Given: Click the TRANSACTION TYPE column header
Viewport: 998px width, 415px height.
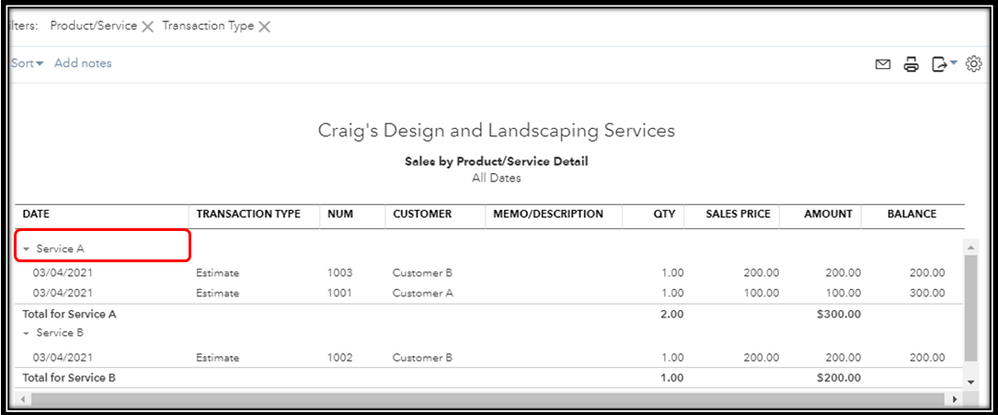Looking at the screenshot, I should 248,215.
